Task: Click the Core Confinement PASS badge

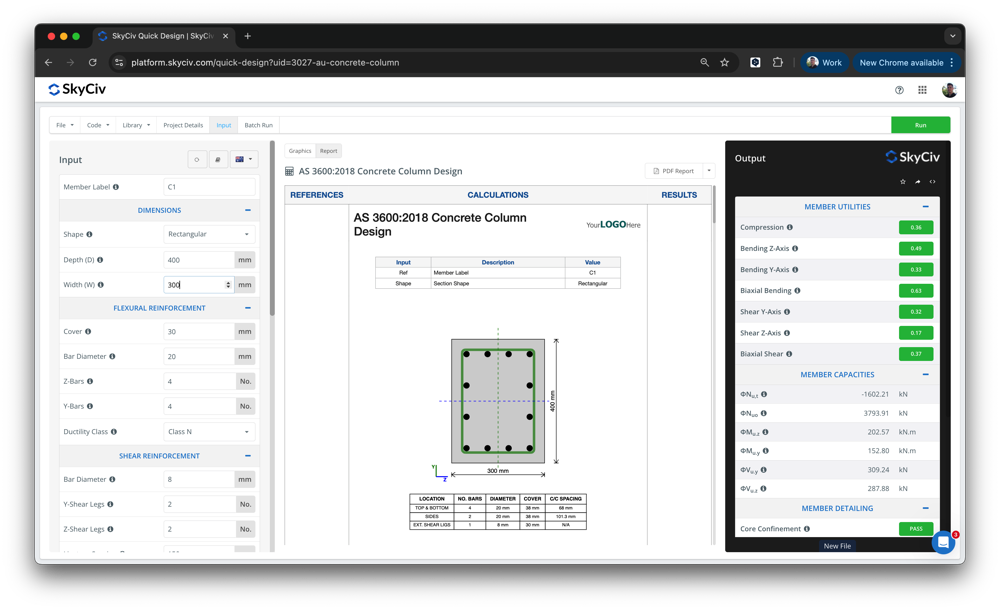Action: [x=916, y=528]
